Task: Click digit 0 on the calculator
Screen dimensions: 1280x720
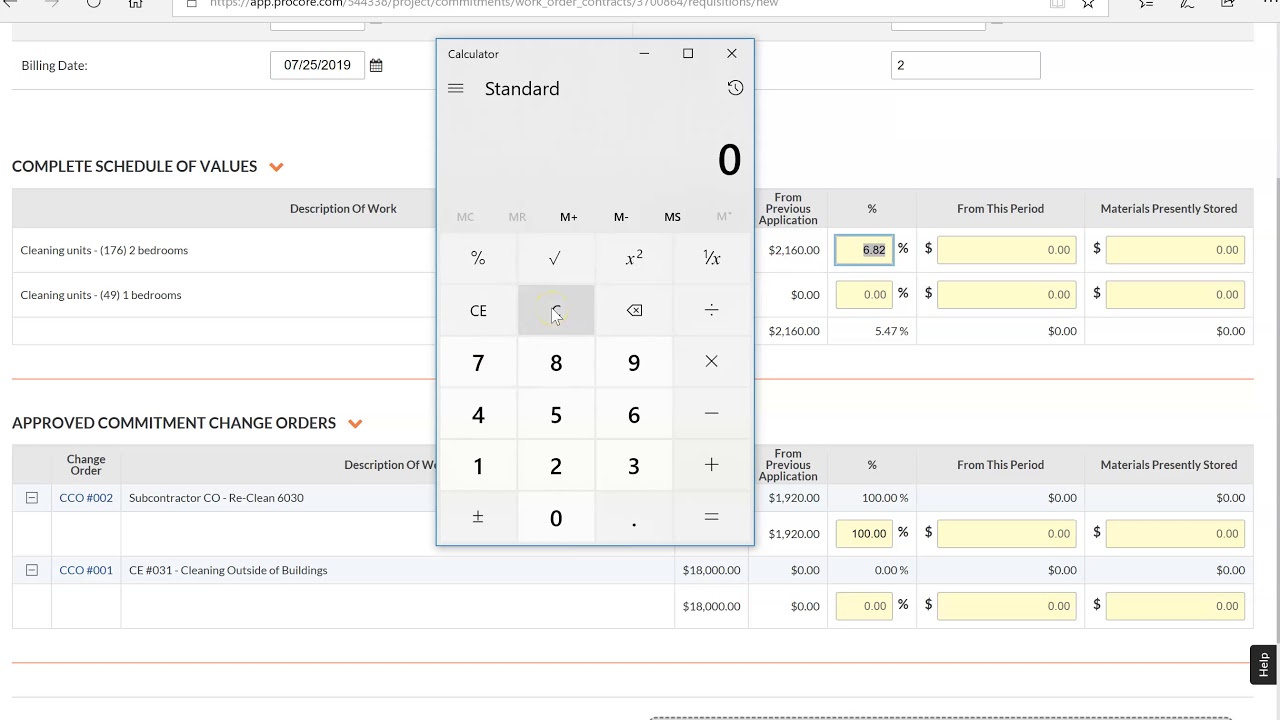Action: [556, 517]
